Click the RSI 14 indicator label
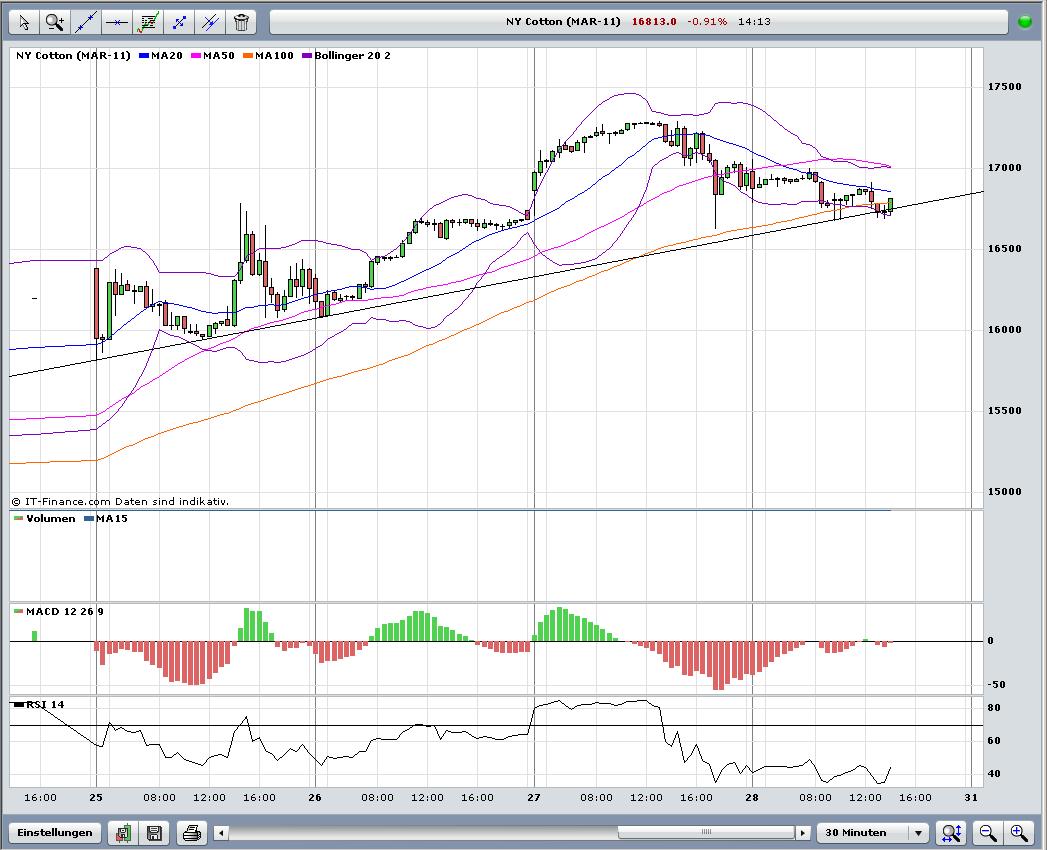 (44, 705)
